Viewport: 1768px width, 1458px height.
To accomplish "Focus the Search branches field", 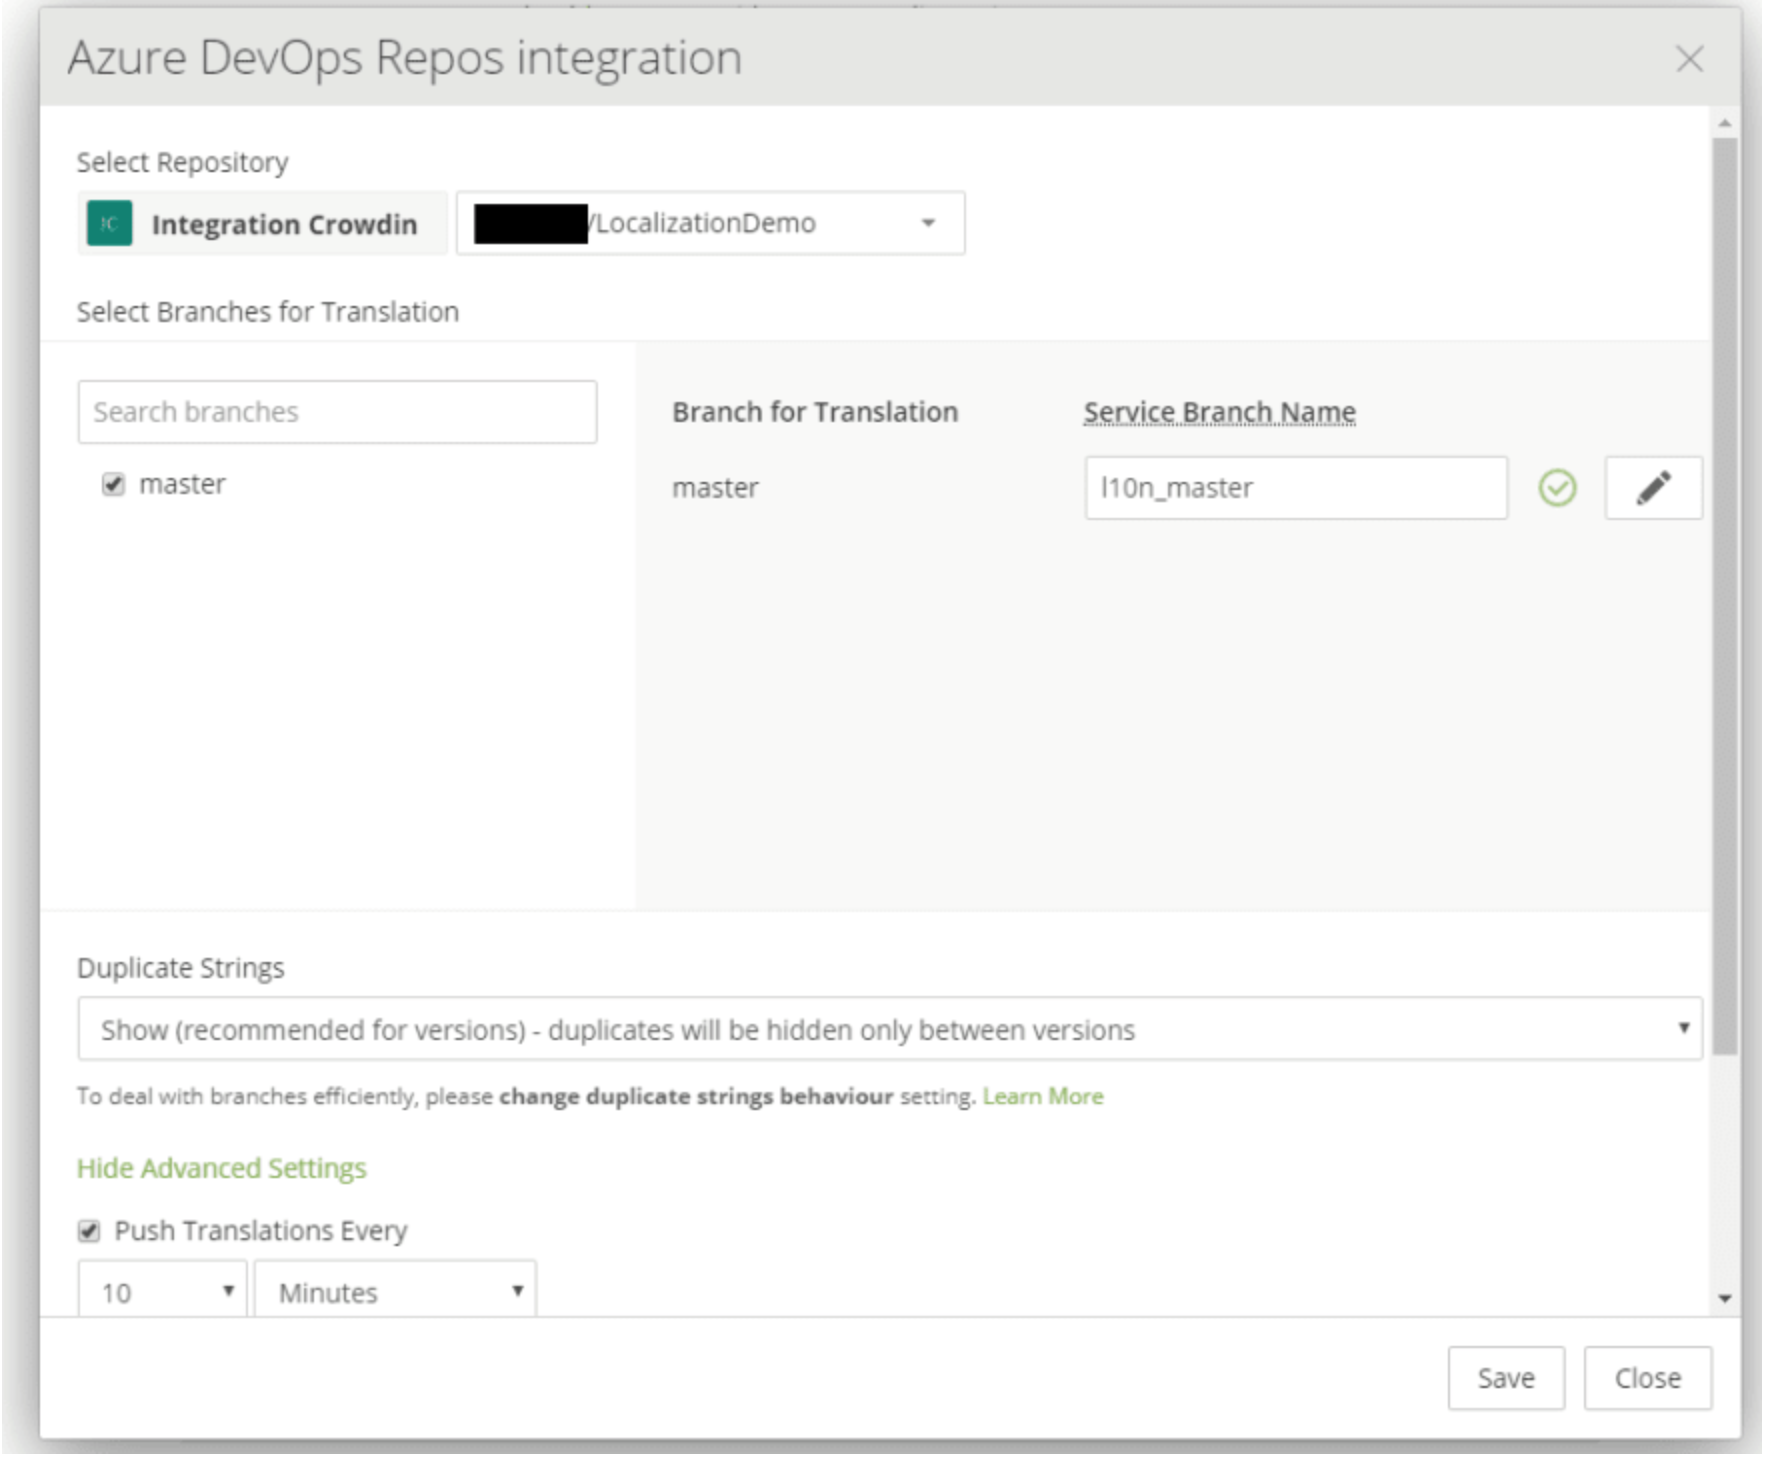I will [337, 412].
